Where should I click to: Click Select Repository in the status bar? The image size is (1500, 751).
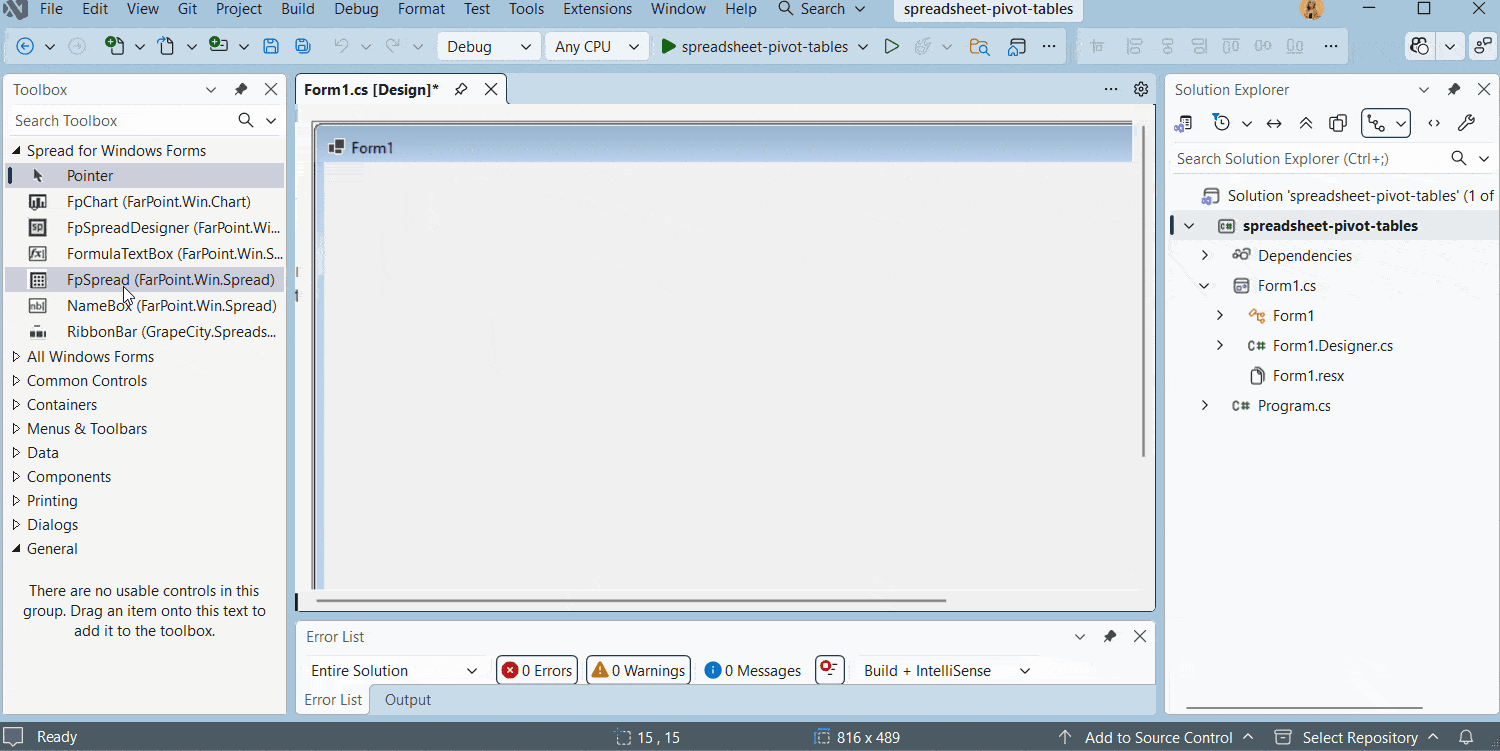click(x=1358, y=737)
